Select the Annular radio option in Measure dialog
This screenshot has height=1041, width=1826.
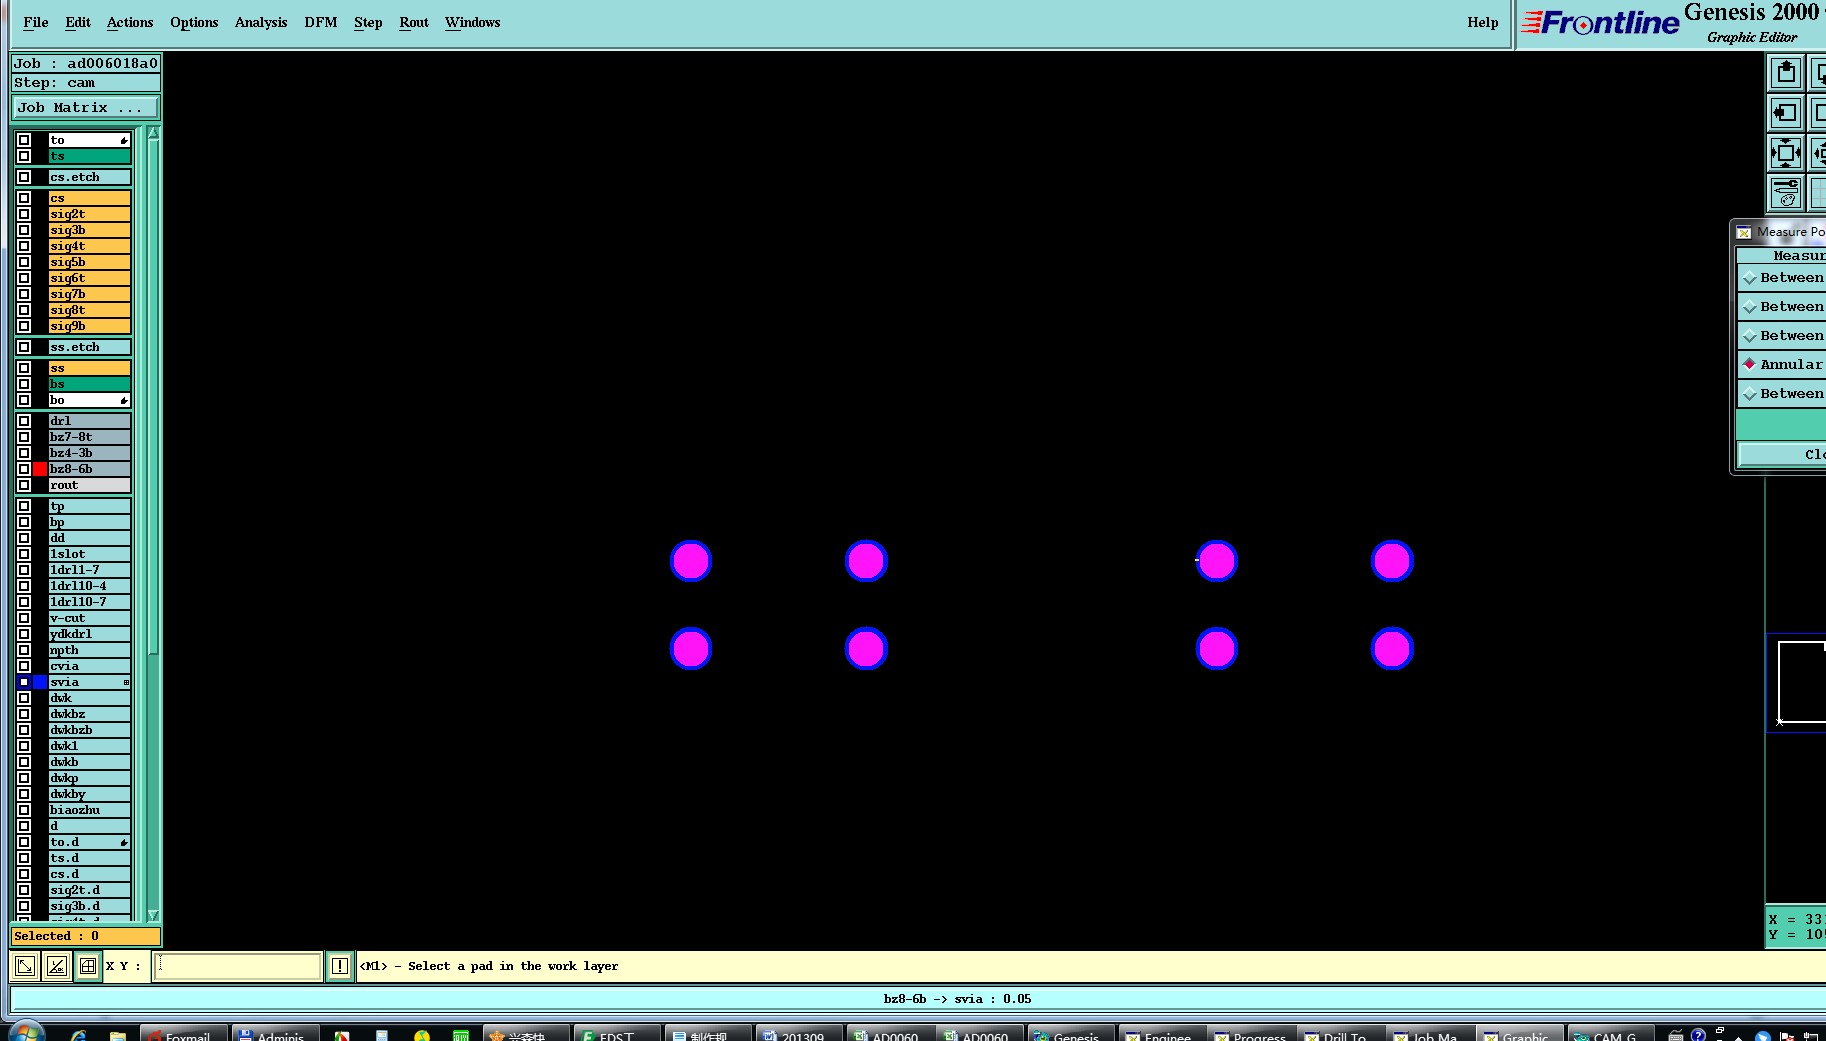pyautogui.click(x=1749, y=364)
